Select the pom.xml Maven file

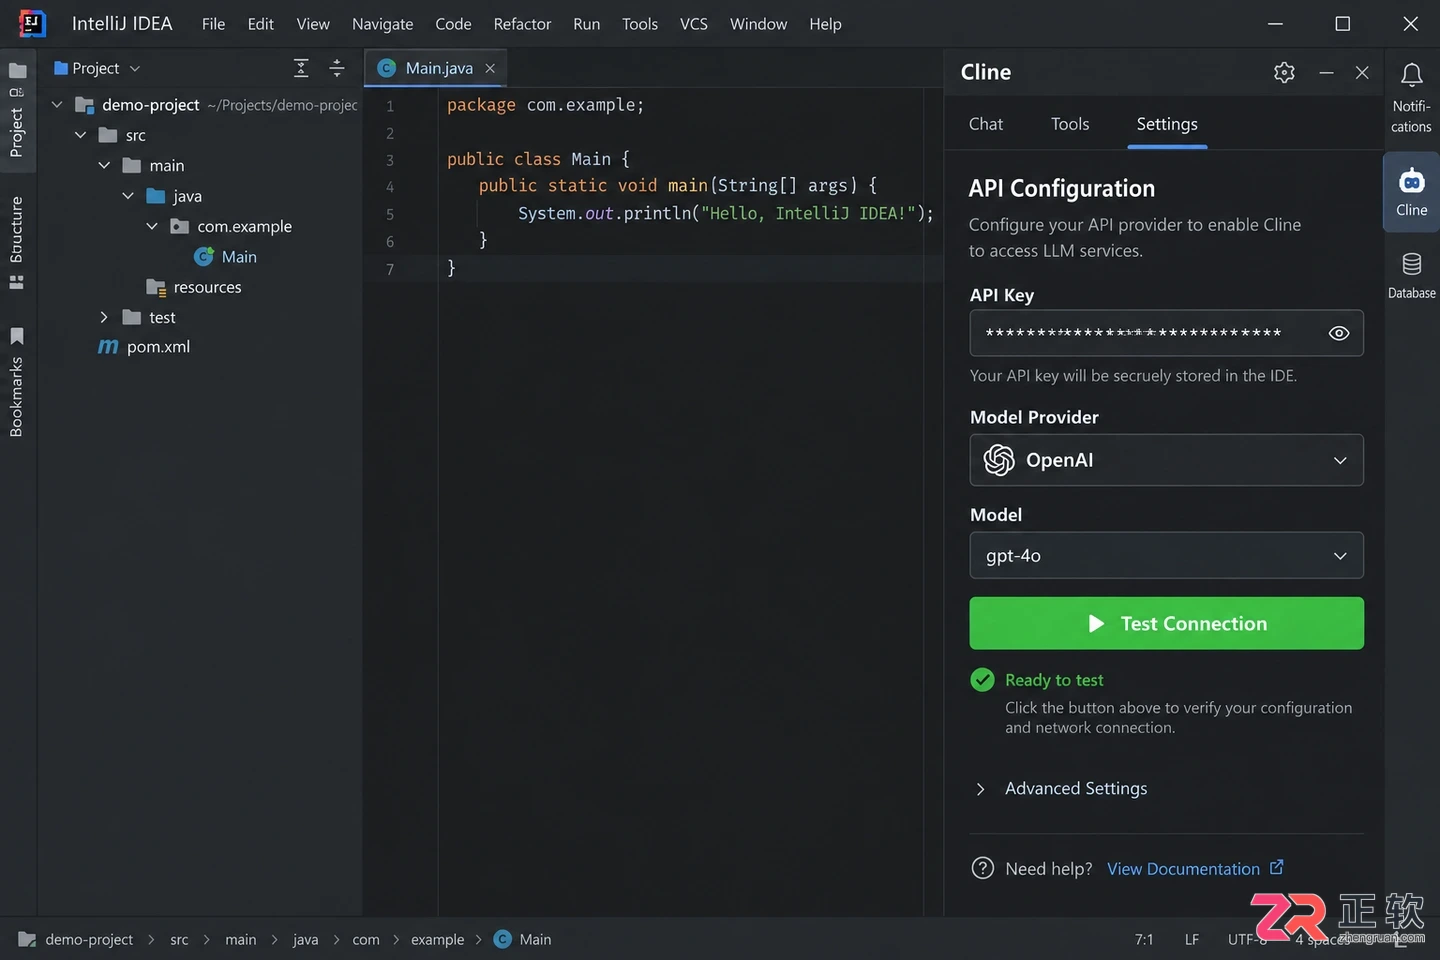click(143, 347)
